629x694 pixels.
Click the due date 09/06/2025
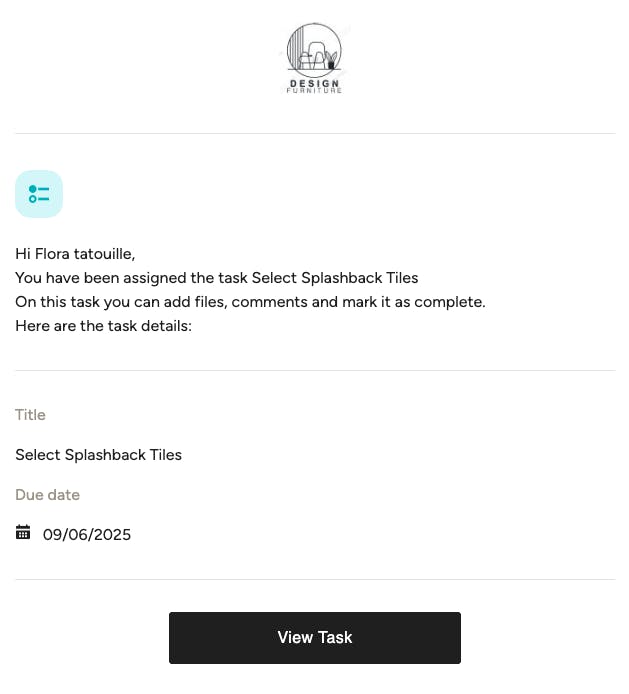(x=87, y=535)
